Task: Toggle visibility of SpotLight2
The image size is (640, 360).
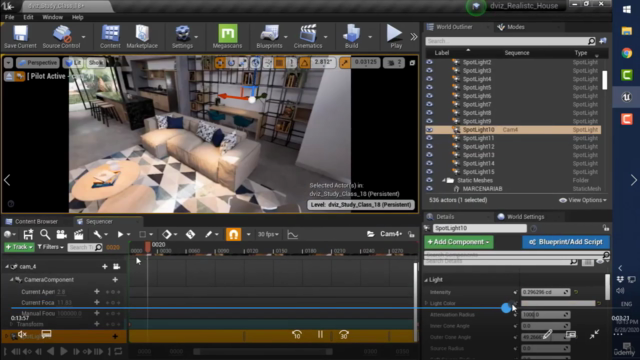Action: (429, 62)
